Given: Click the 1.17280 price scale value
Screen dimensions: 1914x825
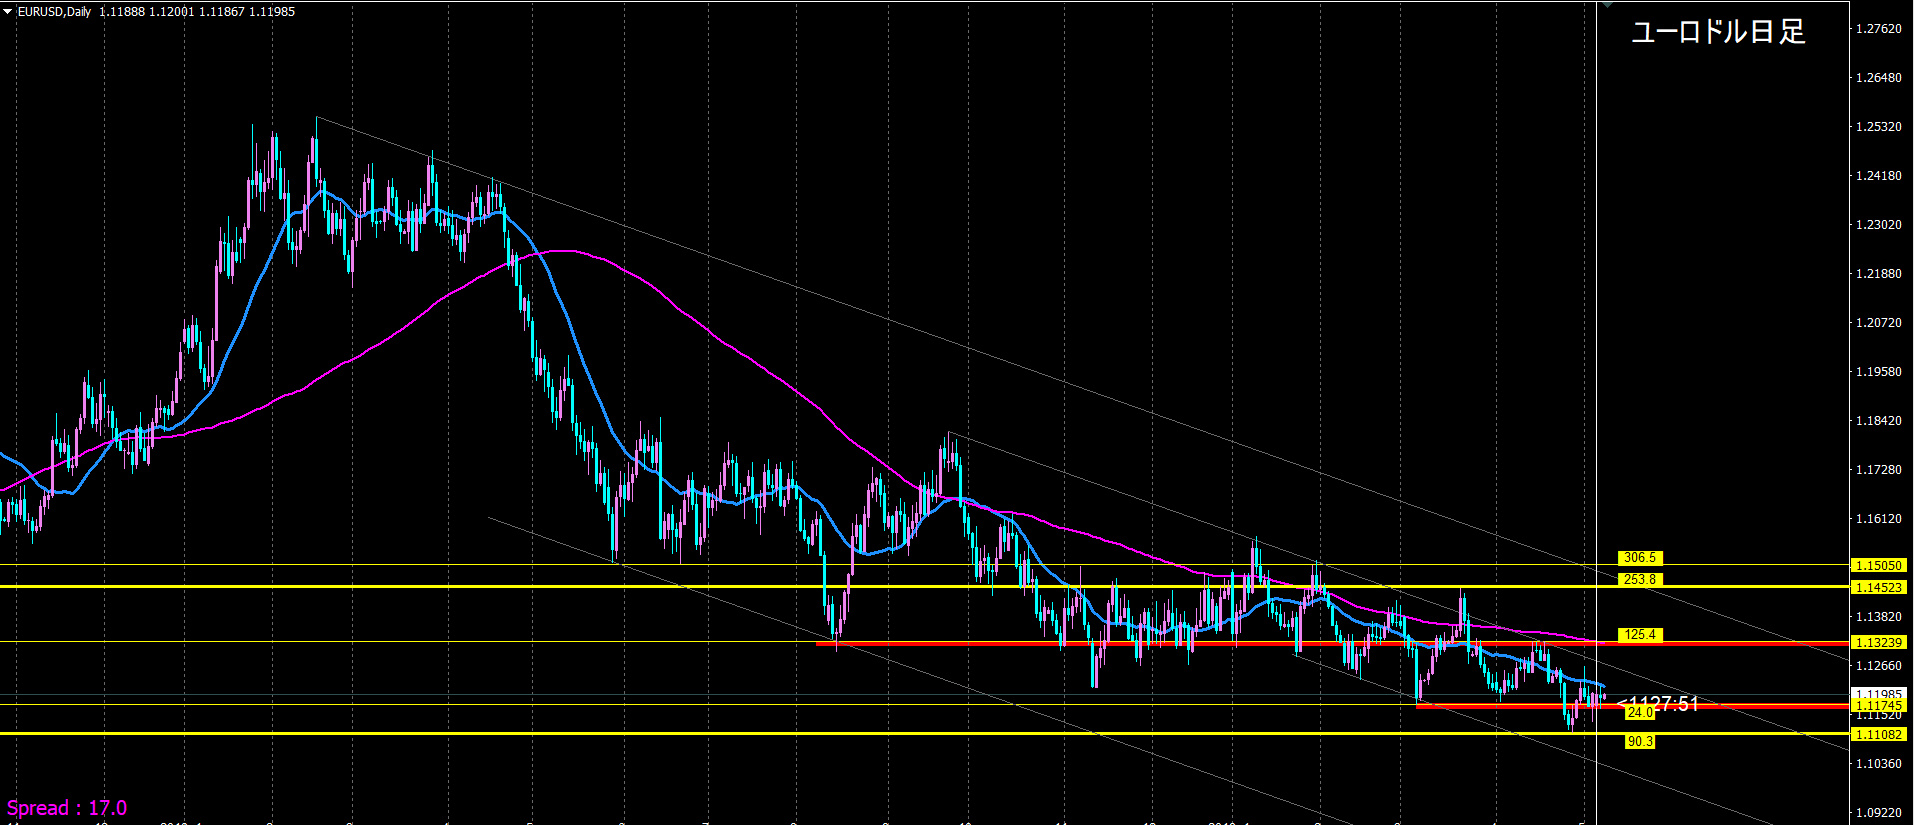Looking at the screenshot, I should [1878, 470].
